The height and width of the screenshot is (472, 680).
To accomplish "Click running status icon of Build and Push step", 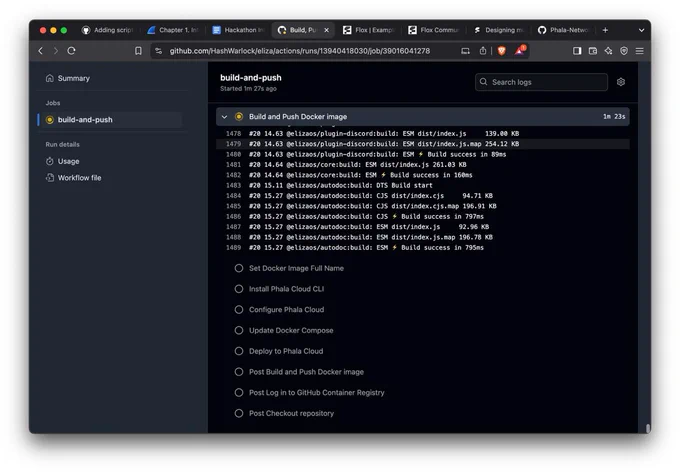I will [239, 117].
